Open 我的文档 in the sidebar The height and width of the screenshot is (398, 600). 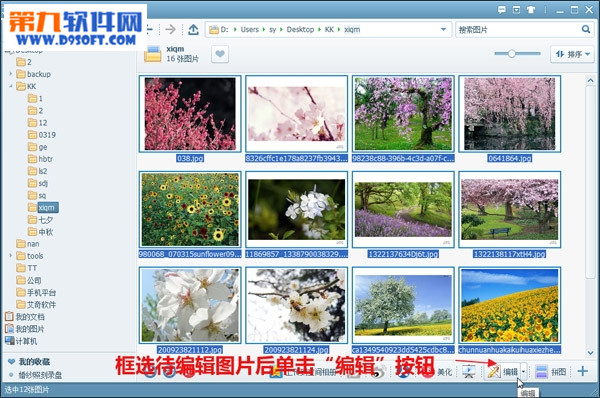[25, 317]
